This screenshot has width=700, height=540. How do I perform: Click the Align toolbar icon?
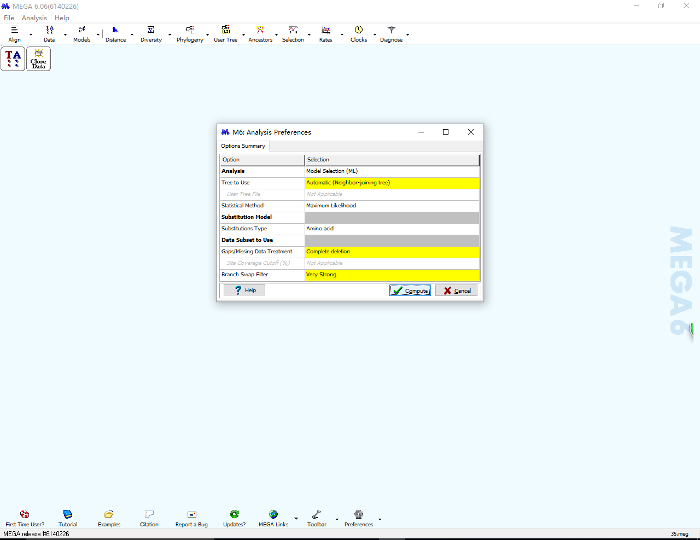pyautogui.click(x=14, y=33)
